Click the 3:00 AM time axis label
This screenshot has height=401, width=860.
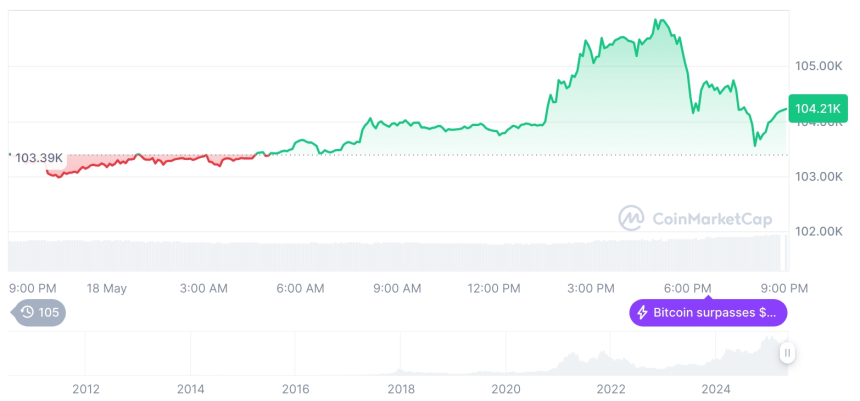pyautogui.click(x=203, y=288)
